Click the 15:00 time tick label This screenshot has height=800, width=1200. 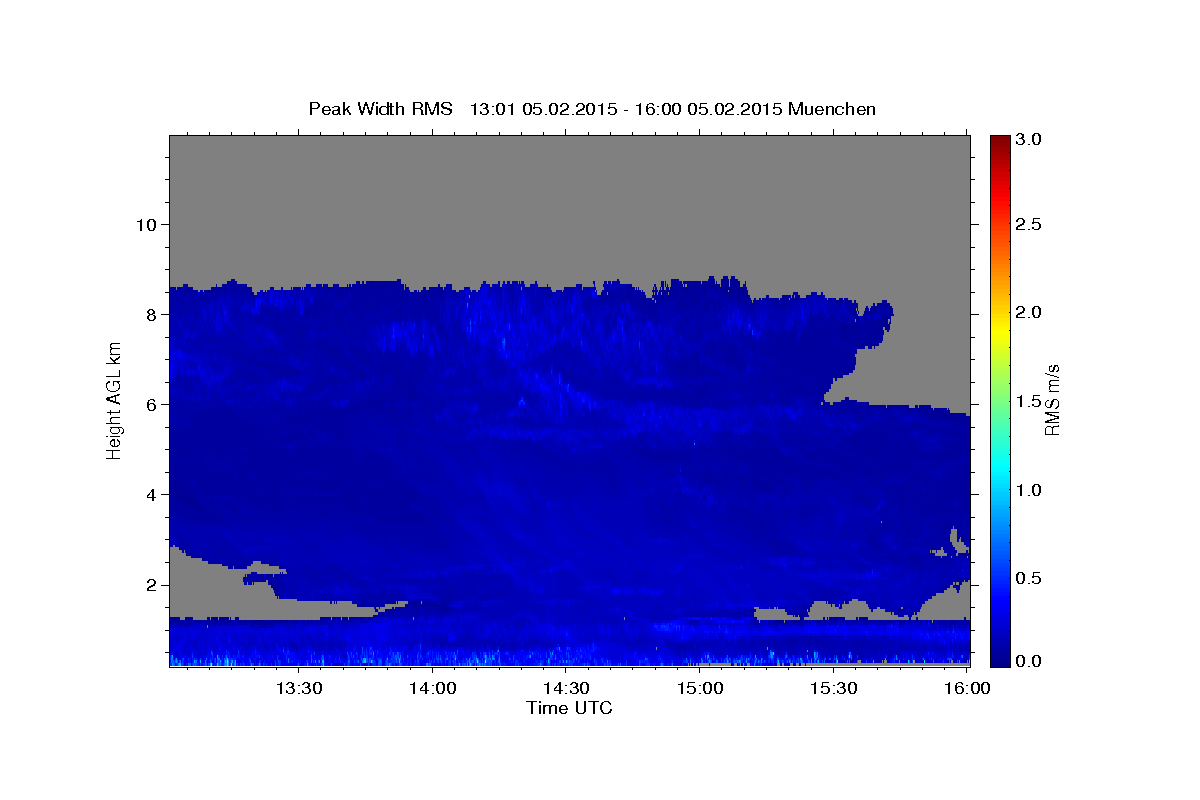pyautogui.click(x=701, y=689)
